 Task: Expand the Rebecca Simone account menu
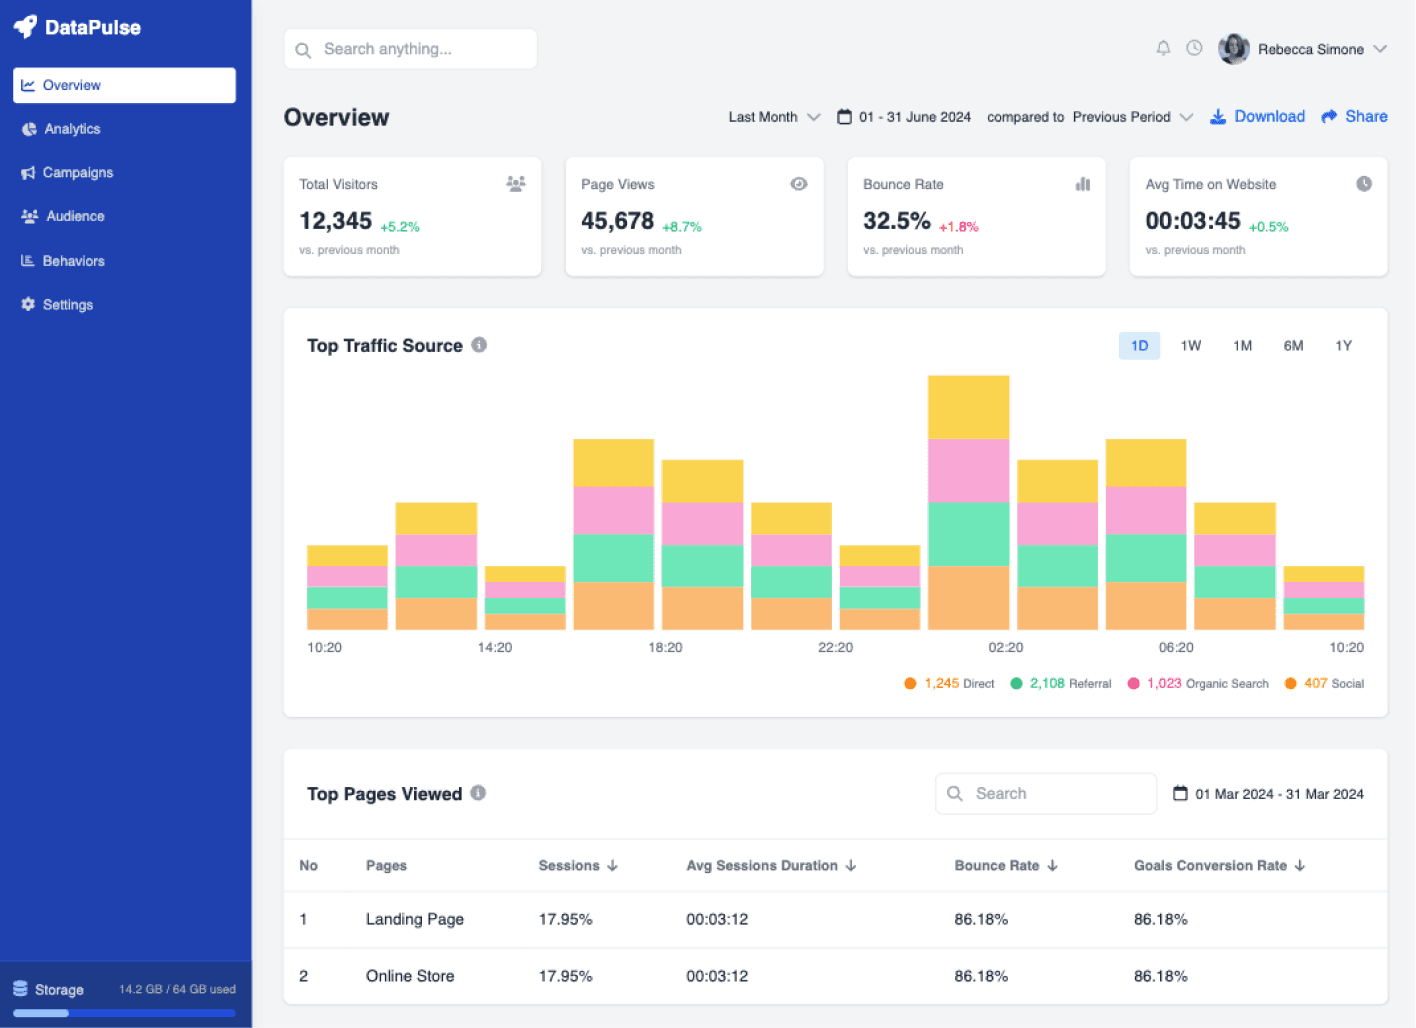pyautogui.click(x=1379, y=49)
